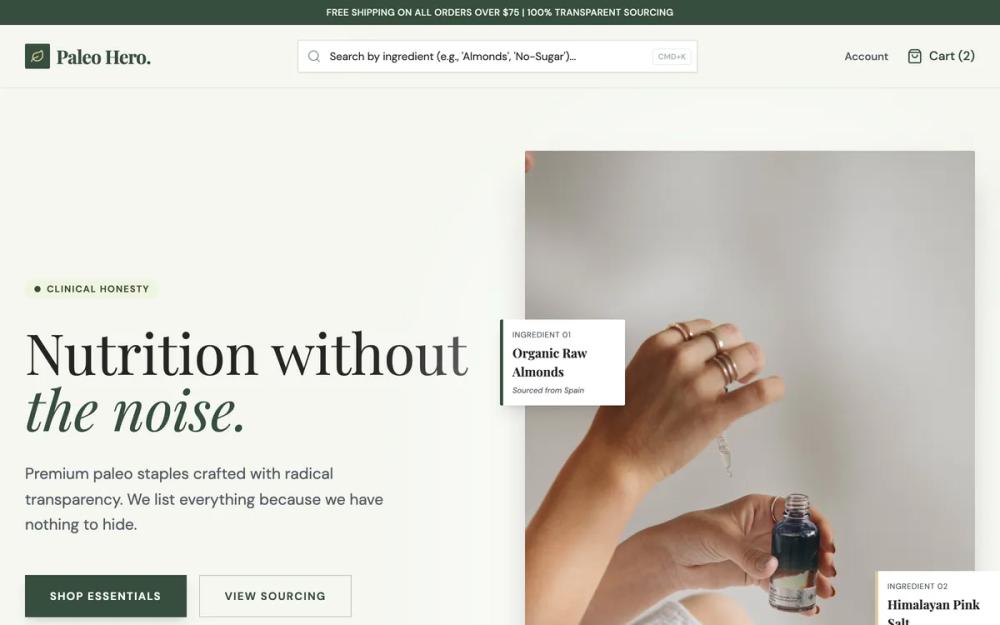The width and height of the screenshot is (1000, 625).
Task: Click the Clinical Honesty tag
Action: (91, 289)
